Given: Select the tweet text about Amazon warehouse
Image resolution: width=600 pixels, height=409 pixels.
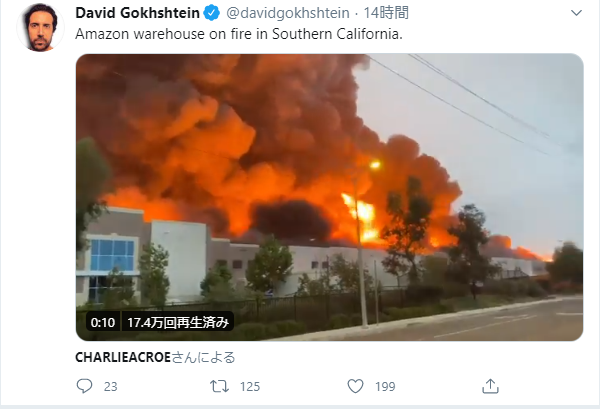Looking at the screenshot, I should 239,34.
